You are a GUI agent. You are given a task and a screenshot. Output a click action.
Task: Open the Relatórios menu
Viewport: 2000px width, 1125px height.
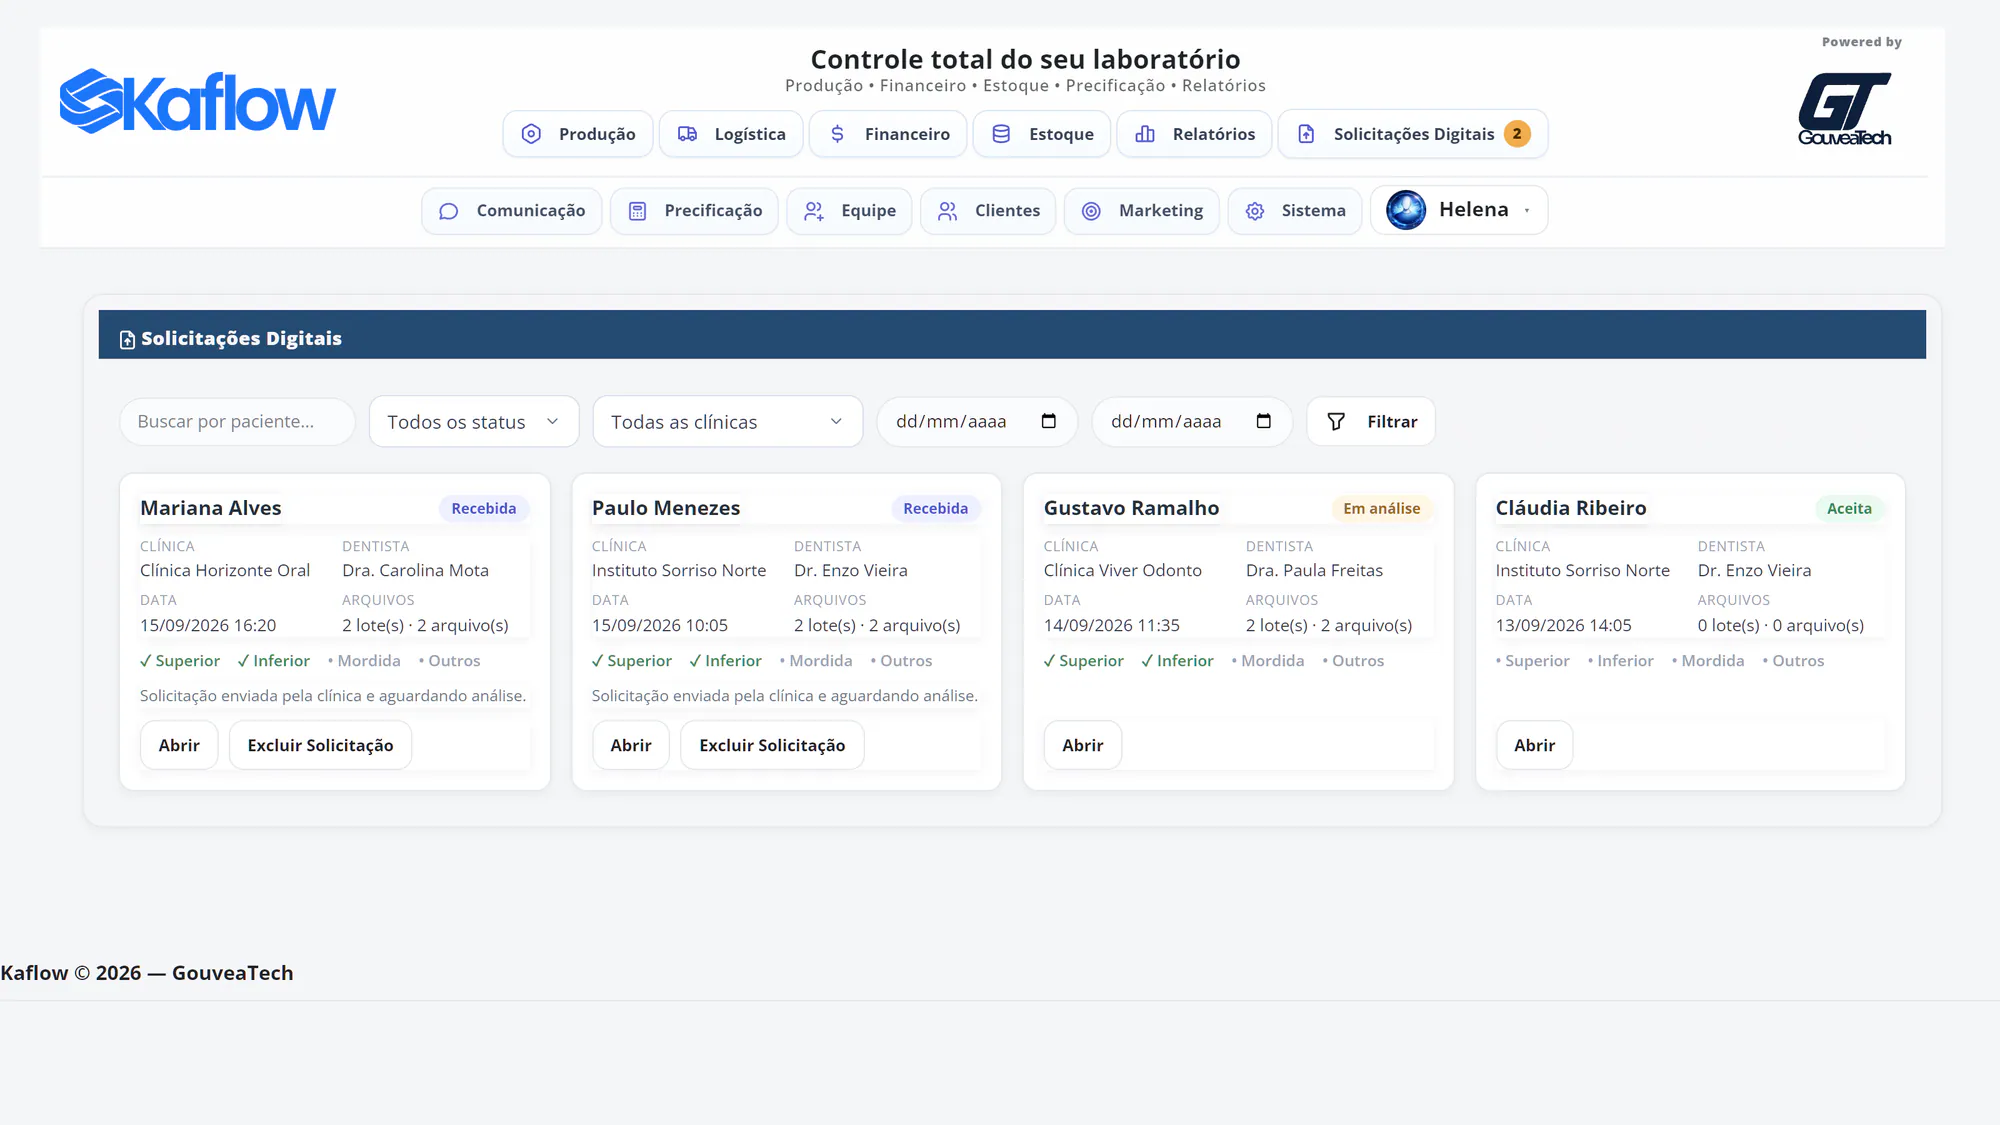point(1194,134)
